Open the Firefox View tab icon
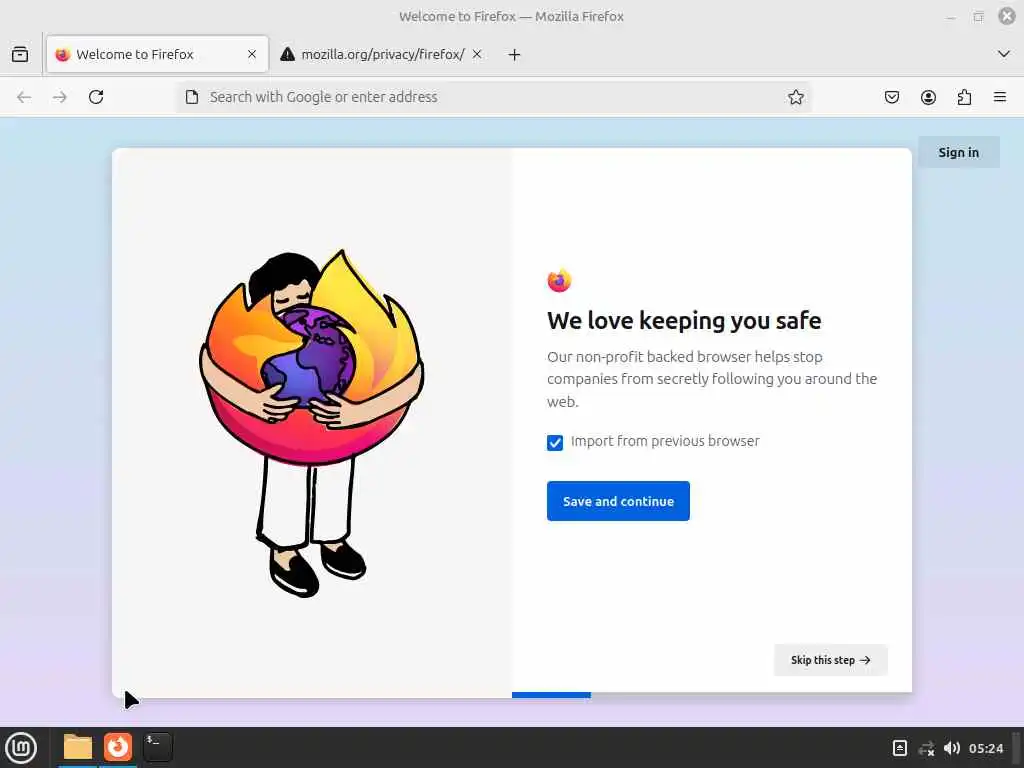The width and height of the screenshot is (1024, 768). pyautogui.click(x=20, y=54)
